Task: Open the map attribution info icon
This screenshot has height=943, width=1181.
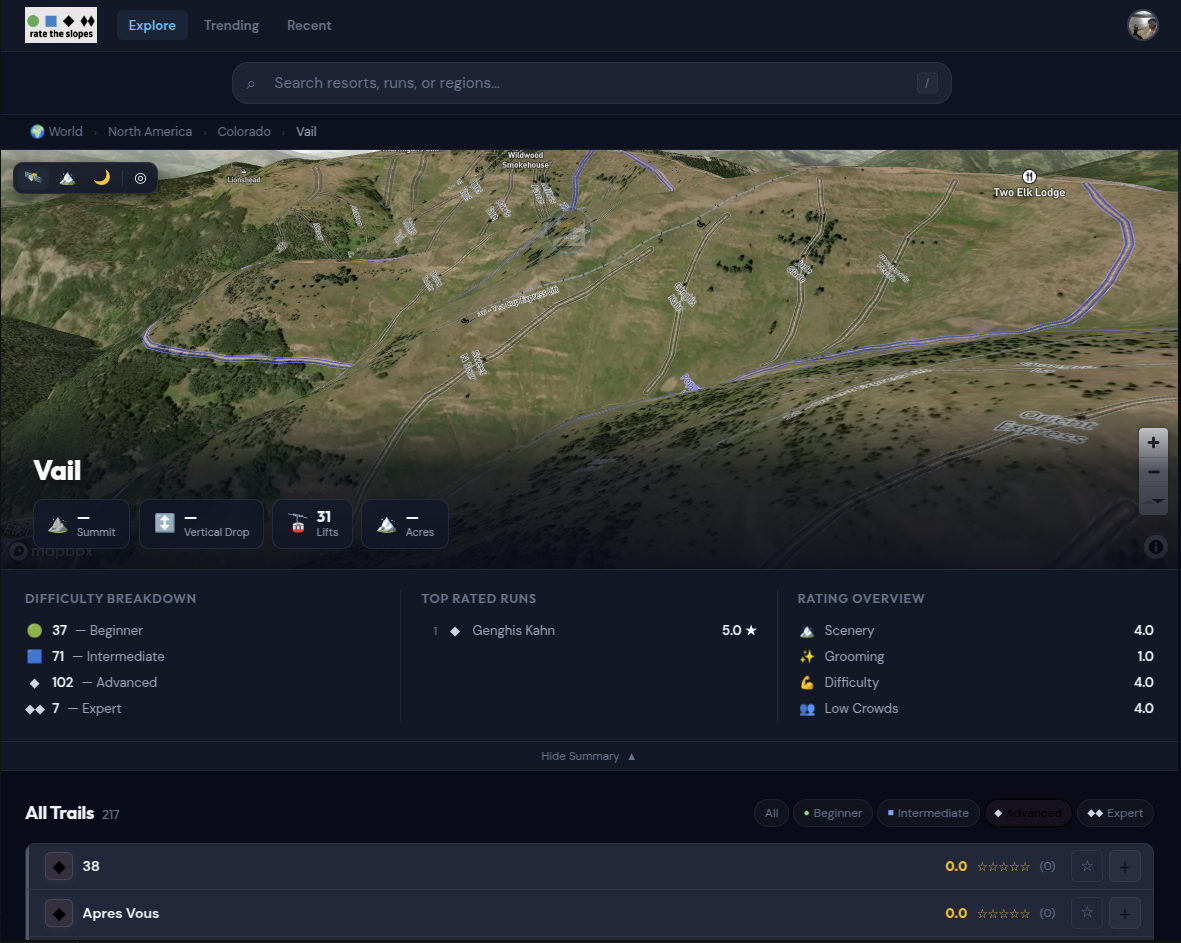Action: click(x=1155, y=547)
